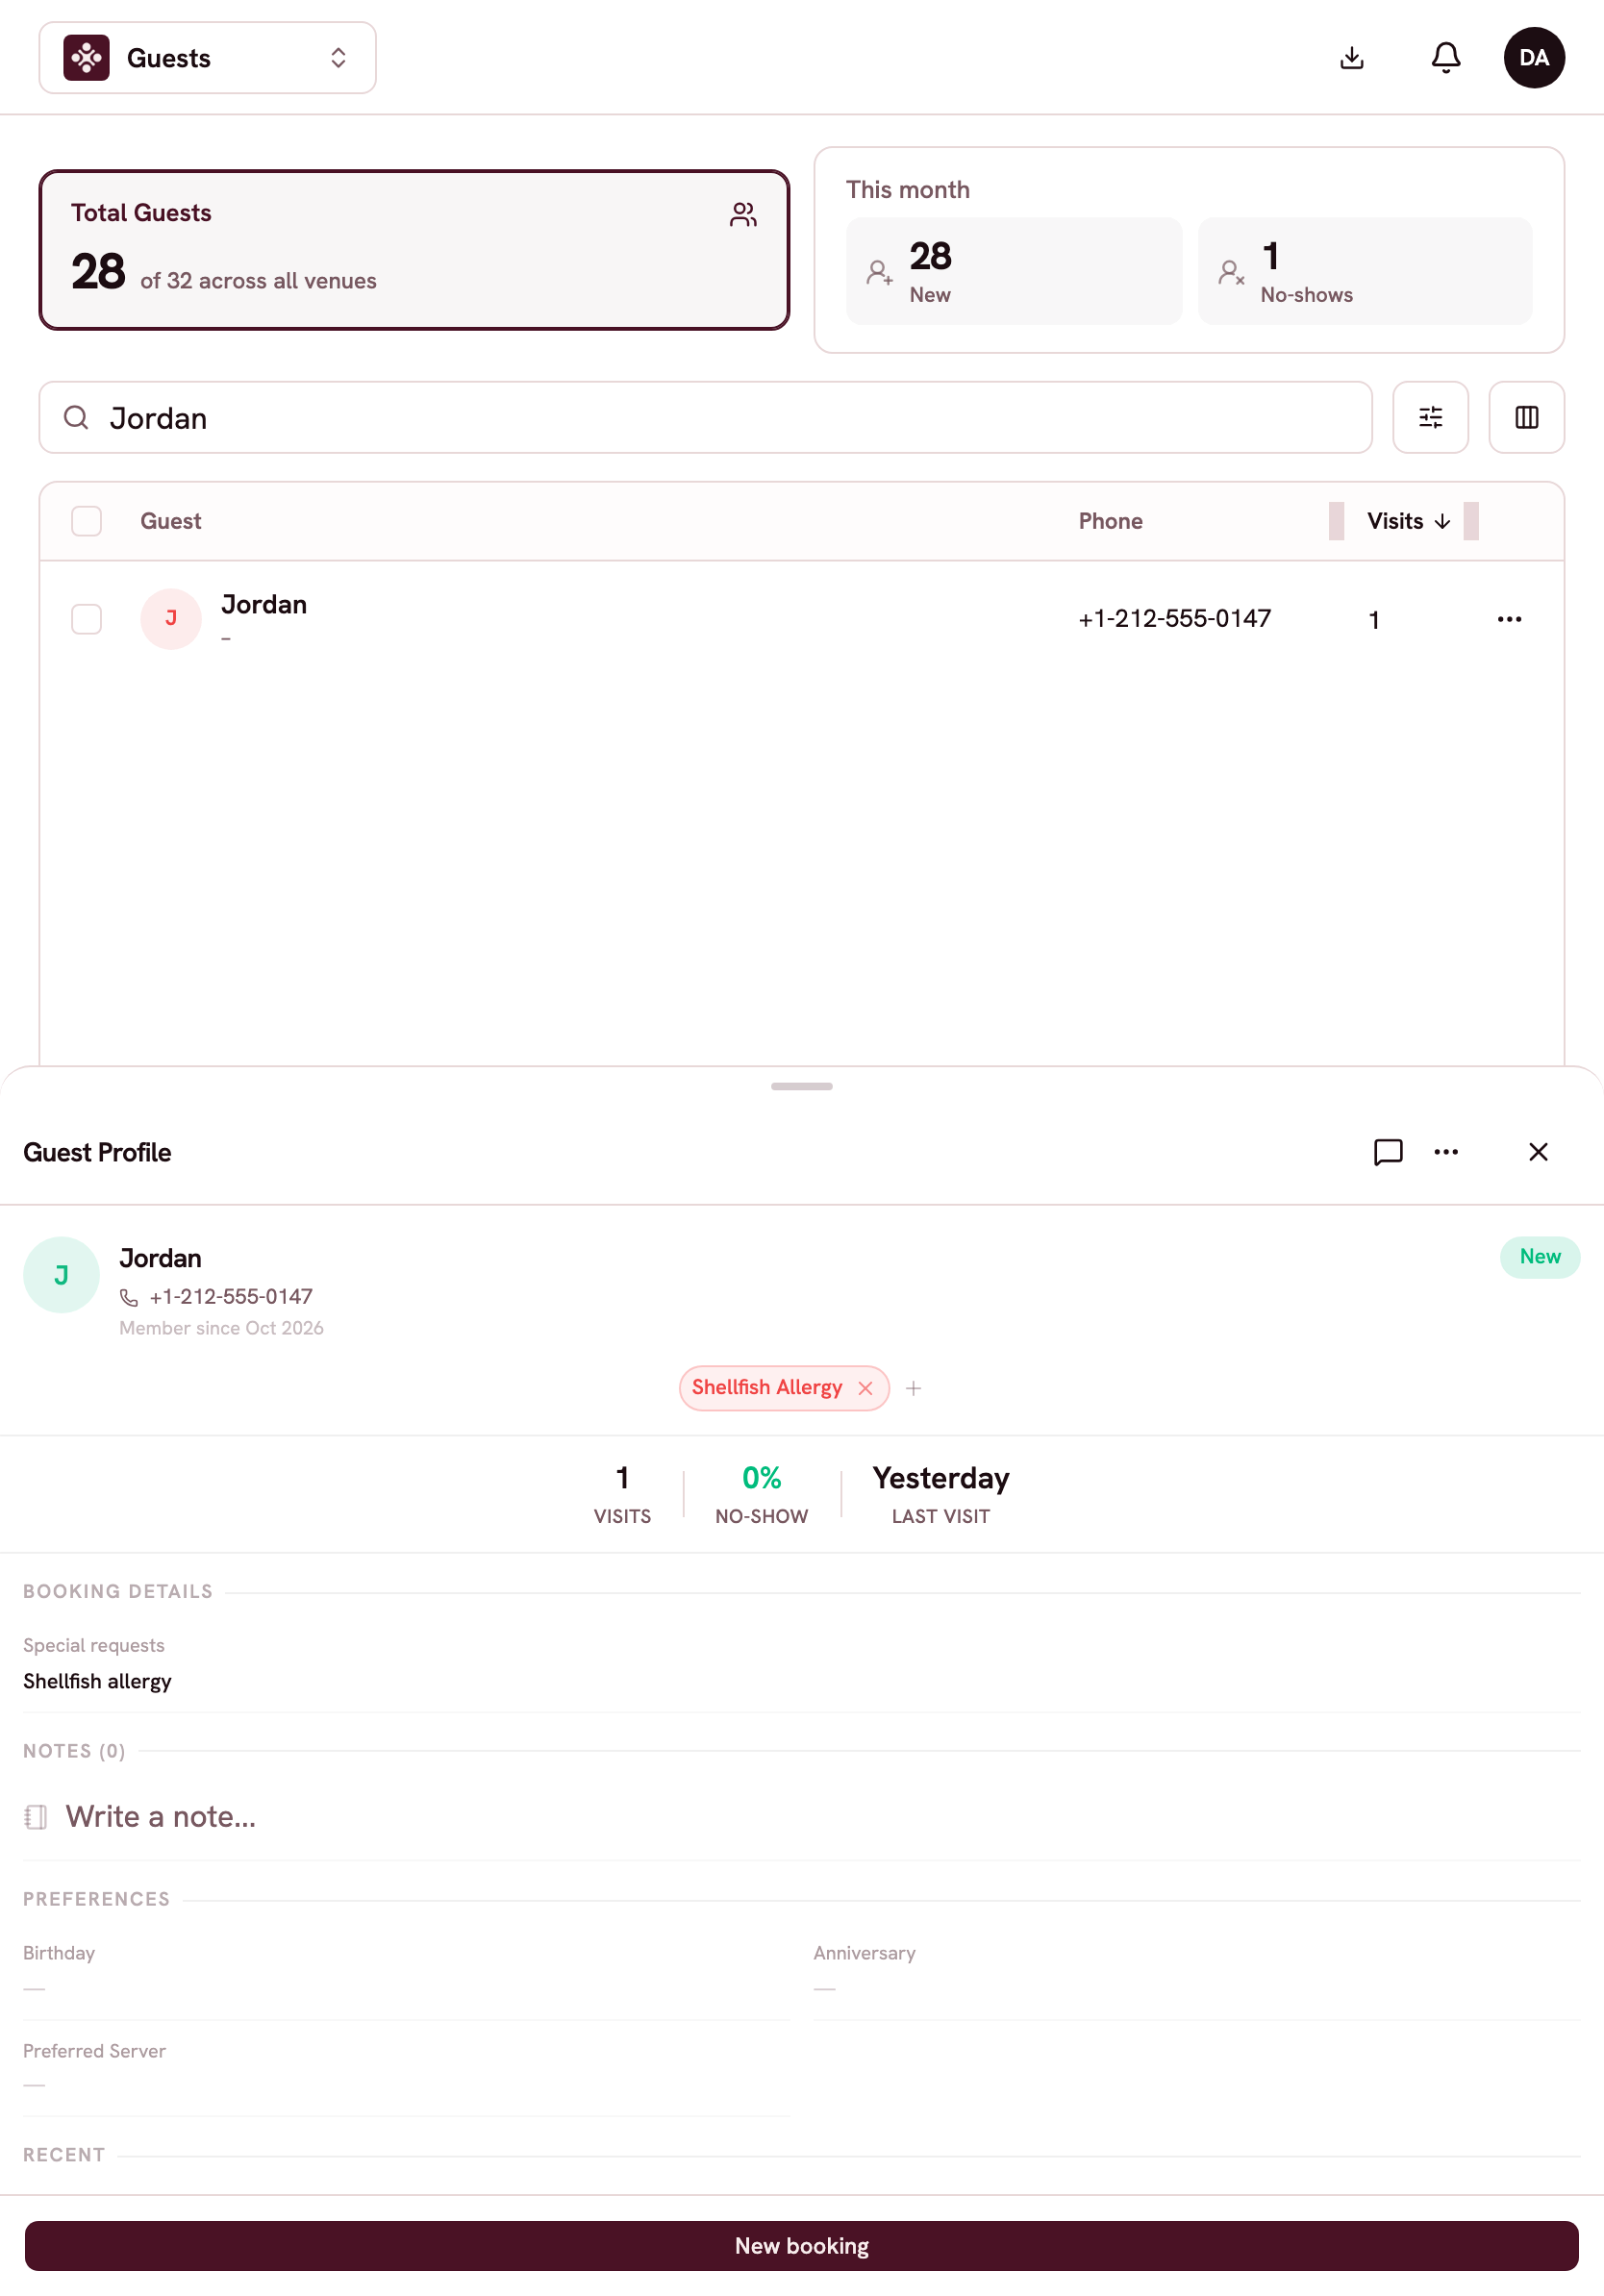This screenshot has height=2296, width=1604.
Task: Click the Guest column header
Action: pos(171,521)
